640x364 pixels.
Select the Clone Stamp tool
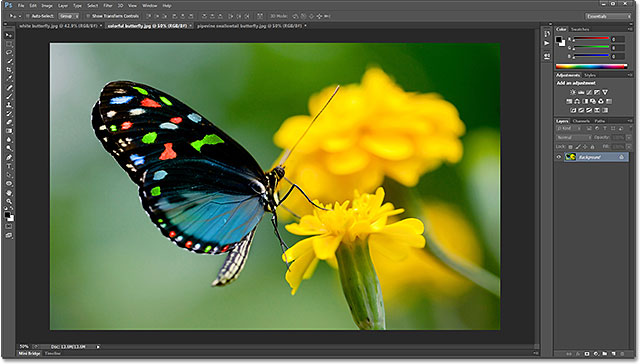point(9,105)
